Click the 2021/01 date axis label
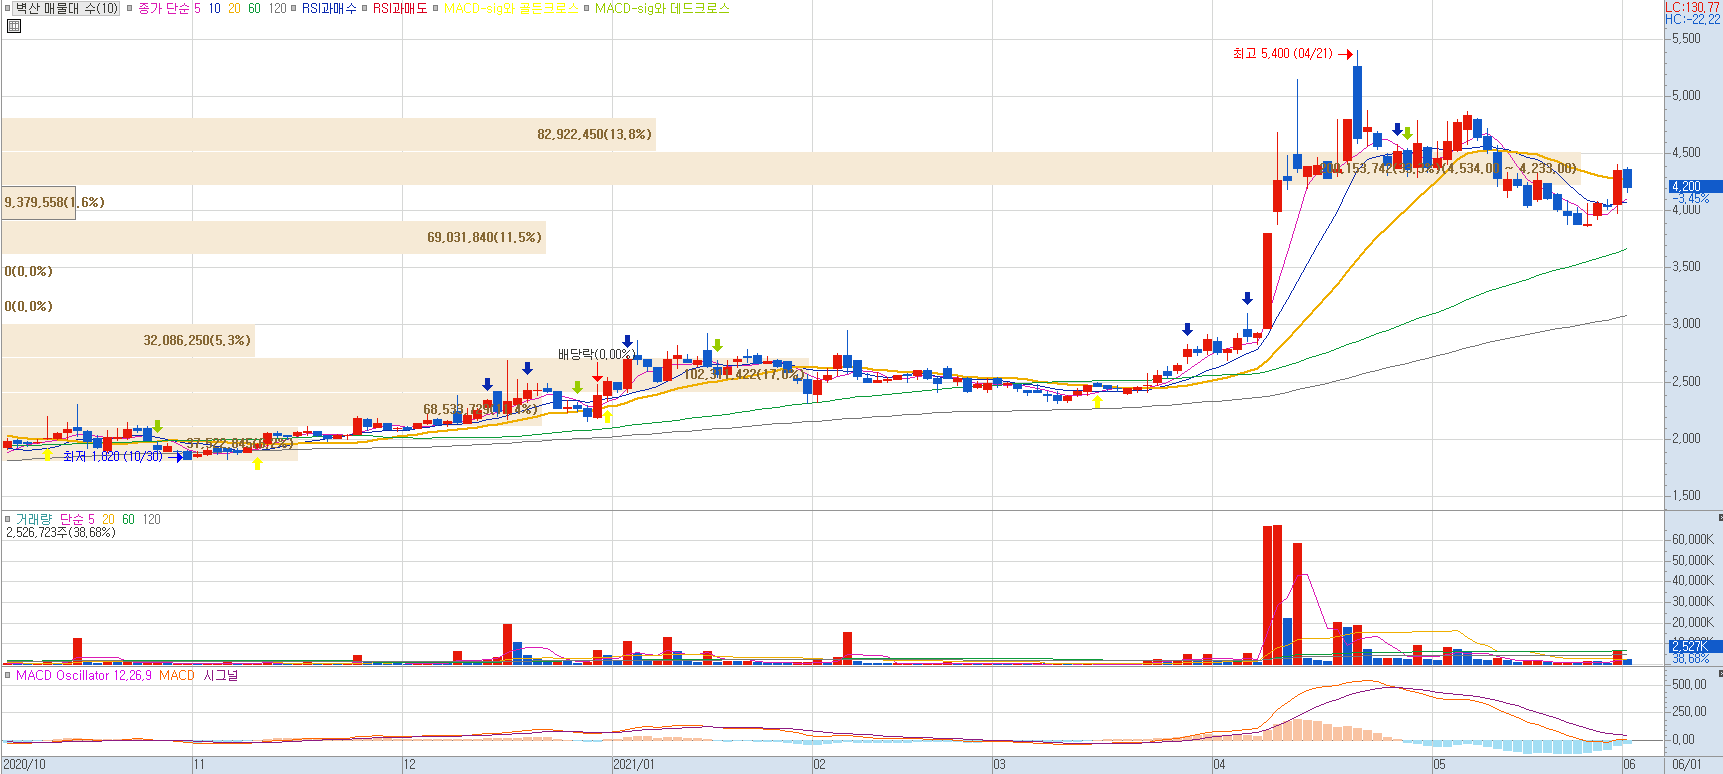1723x774 pixels. click(x=634, y=764)
